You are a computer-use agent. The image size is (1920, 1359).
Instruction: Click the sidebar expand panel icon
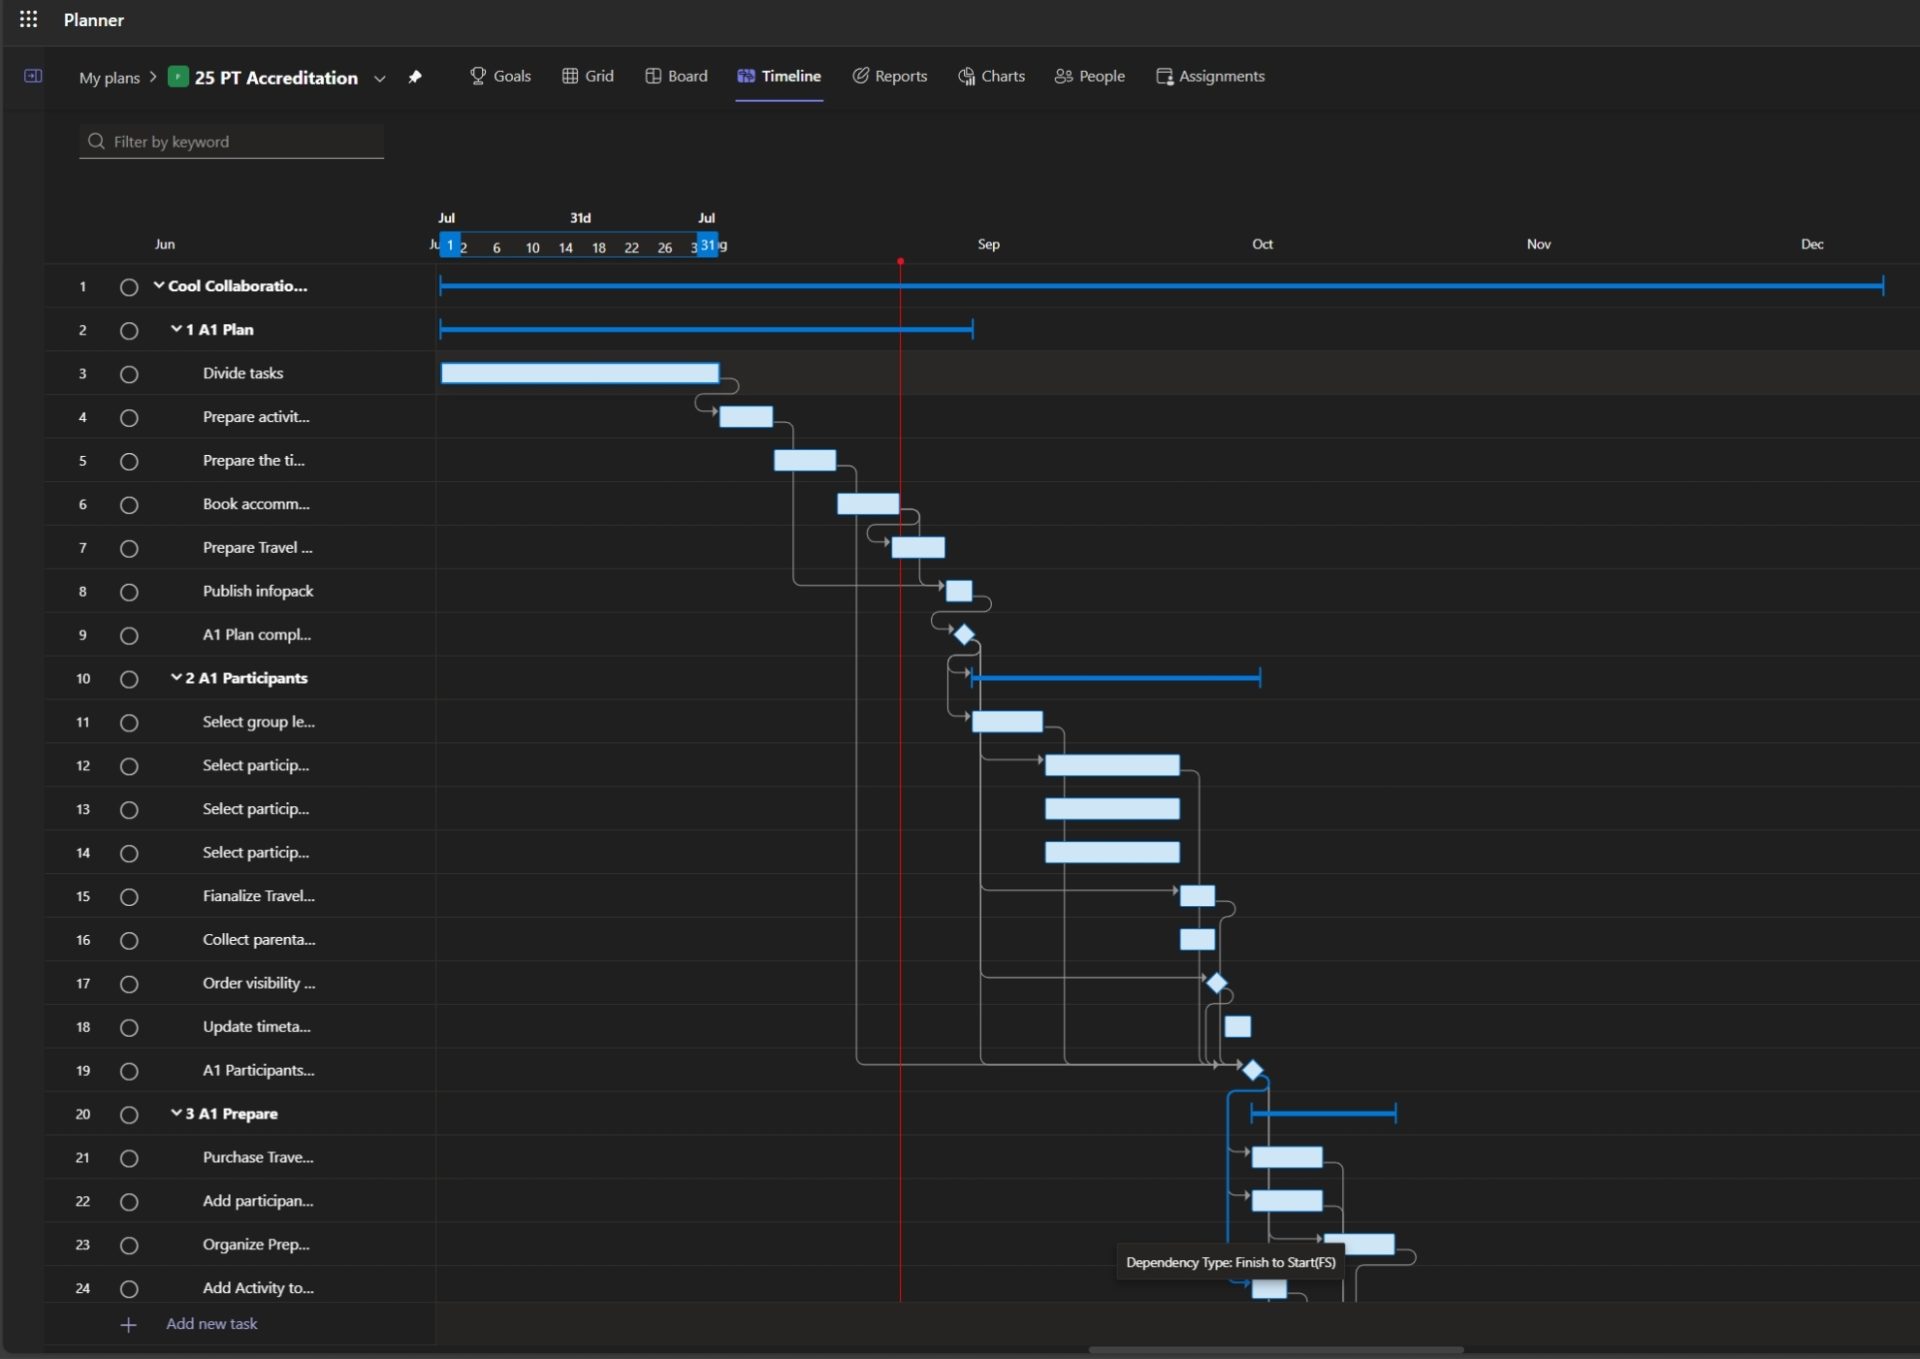pos(33,76)
